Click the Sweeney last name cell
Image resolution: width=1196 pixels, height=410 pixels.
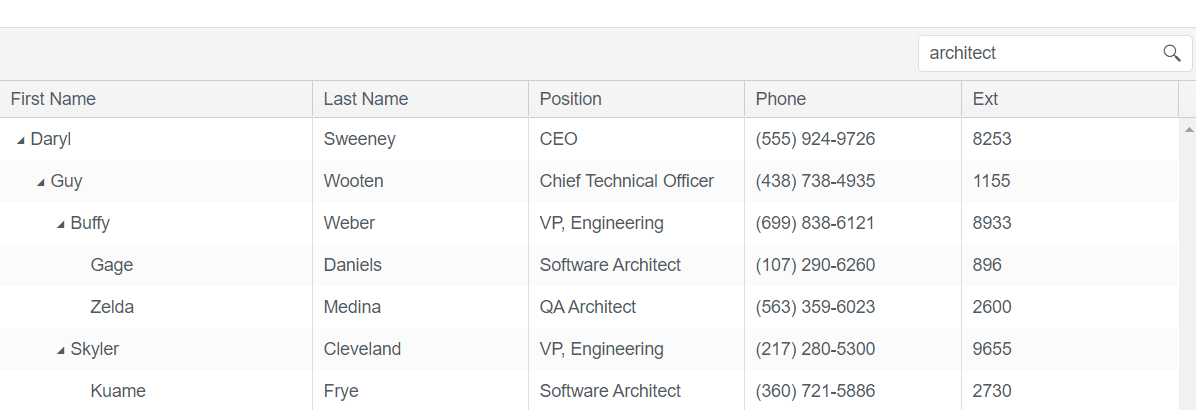click(x=359, y=139)
